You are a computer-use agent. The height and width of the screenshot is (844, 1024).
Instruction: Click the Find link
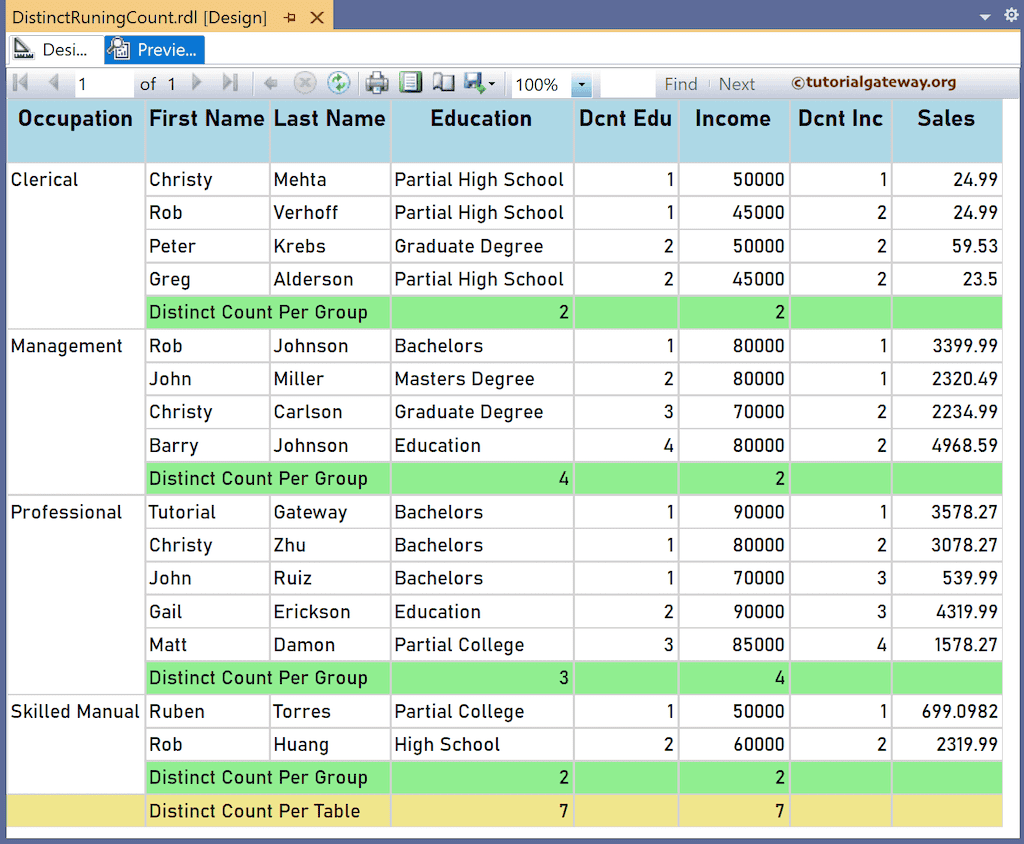coord(681,84)
